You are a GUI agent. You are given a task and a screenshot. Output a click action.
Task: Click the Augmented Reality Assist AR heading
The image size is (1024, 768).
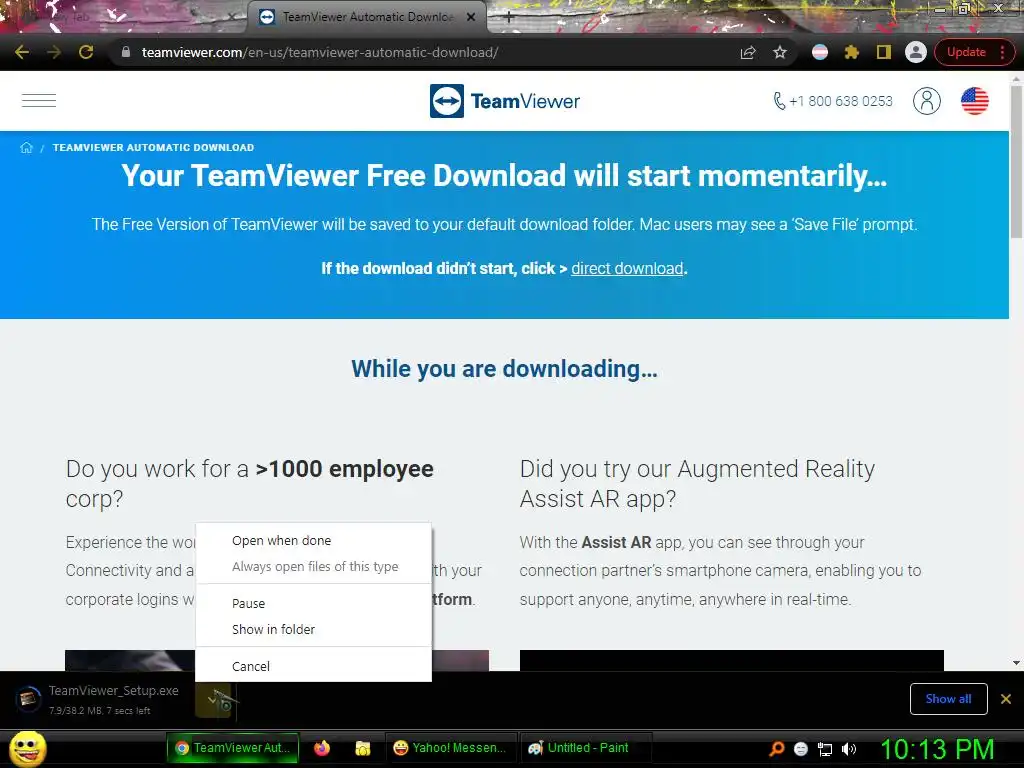click(x=697, y=483)
